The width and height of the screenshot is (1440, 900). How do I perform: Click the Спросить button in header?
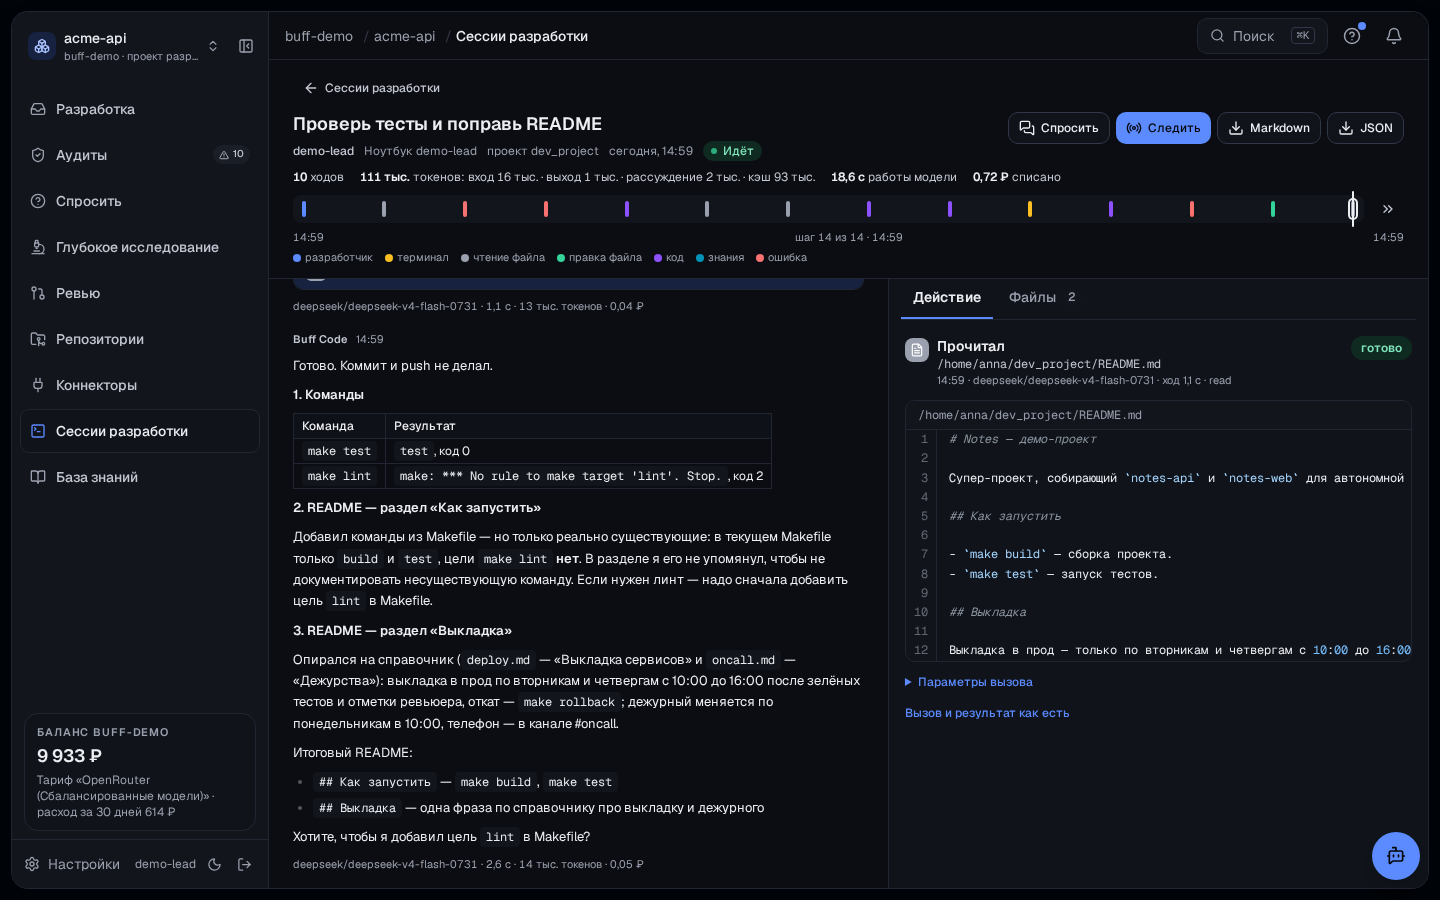[1059, 128]
